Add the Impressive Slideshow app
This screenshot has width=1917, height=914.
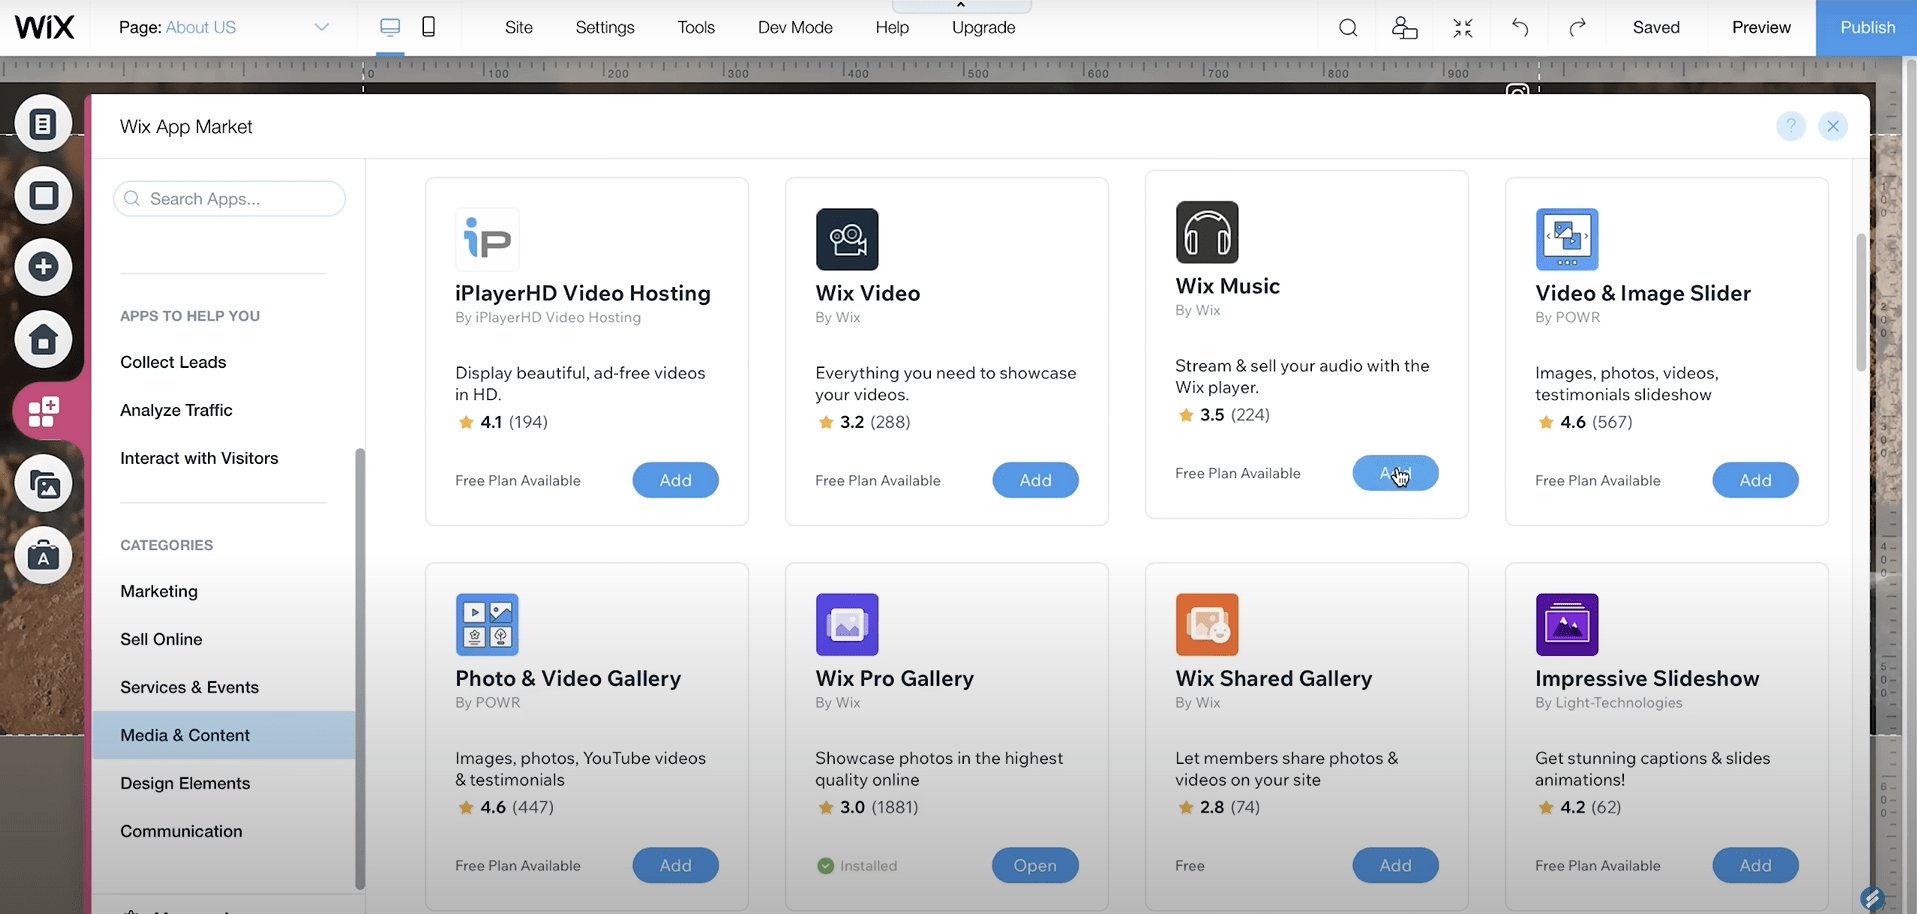pos(1755,865)
